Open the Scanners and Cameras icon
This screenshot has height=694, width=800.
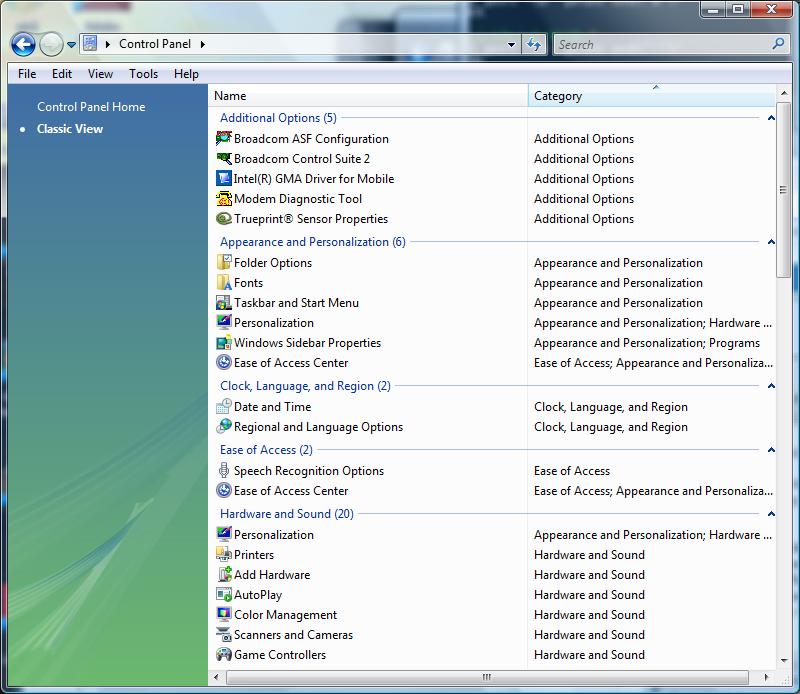click(223, 634)
